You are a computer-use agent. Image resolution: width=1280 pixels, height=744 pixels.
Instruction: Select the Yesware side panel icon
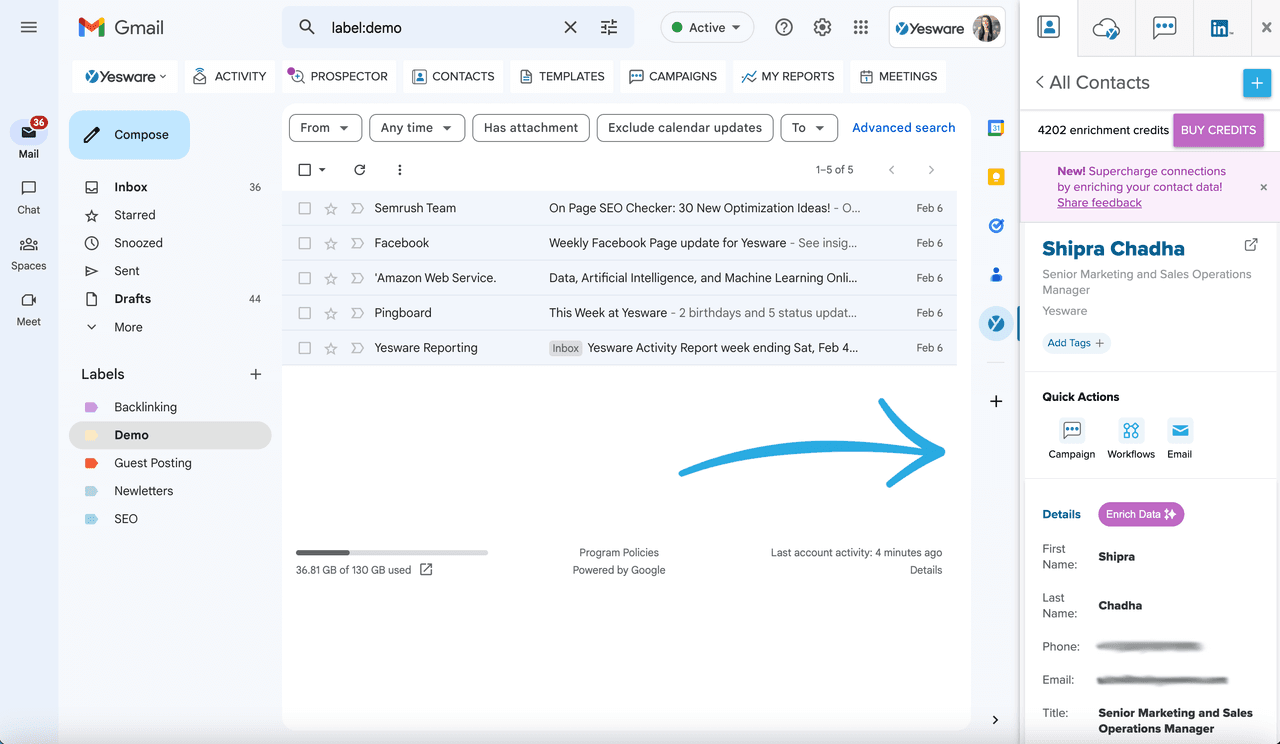tap(996, 323)
